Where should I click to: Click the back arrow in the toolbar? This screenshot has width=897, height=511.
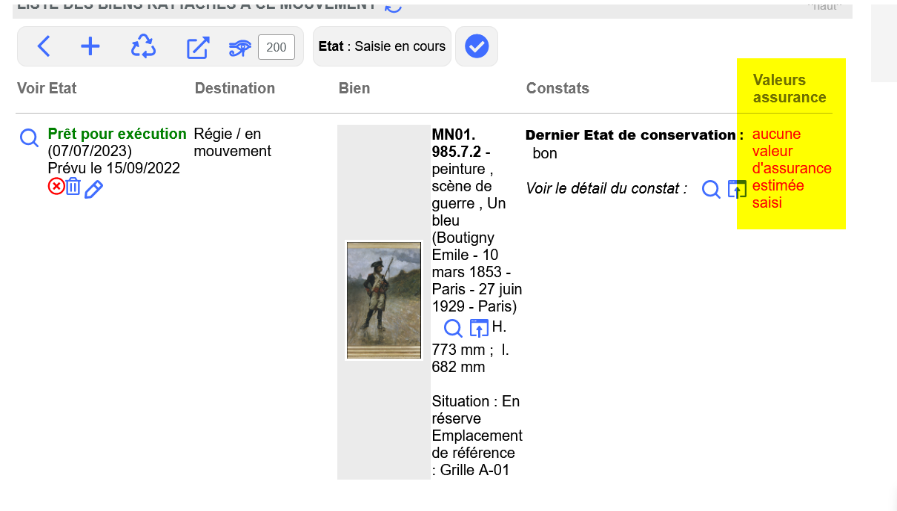[44, 47]
